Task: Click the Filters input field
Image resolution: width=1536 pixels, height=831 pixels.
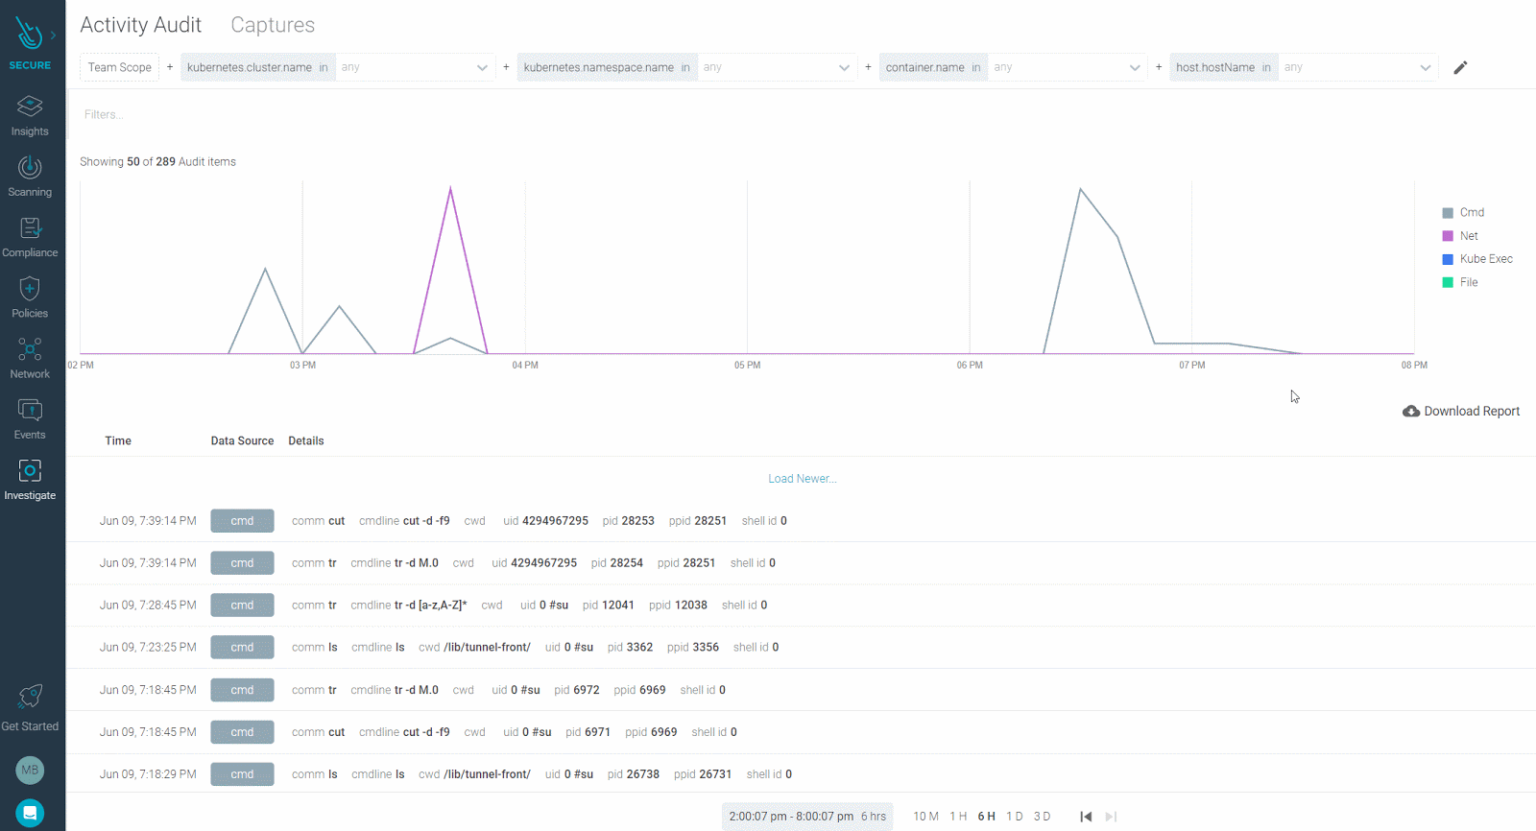Action: 400,115
